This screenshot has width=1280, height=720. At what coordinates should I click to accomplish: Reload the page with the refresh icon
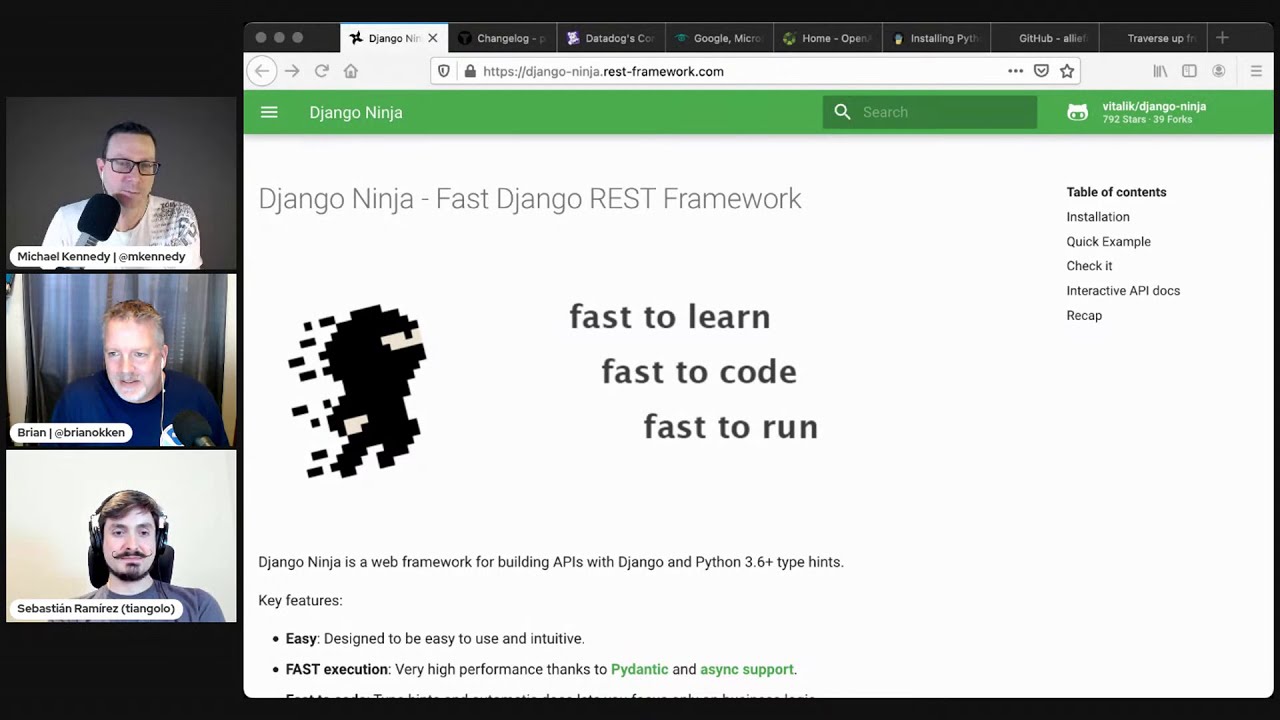[x=322, y=71]
